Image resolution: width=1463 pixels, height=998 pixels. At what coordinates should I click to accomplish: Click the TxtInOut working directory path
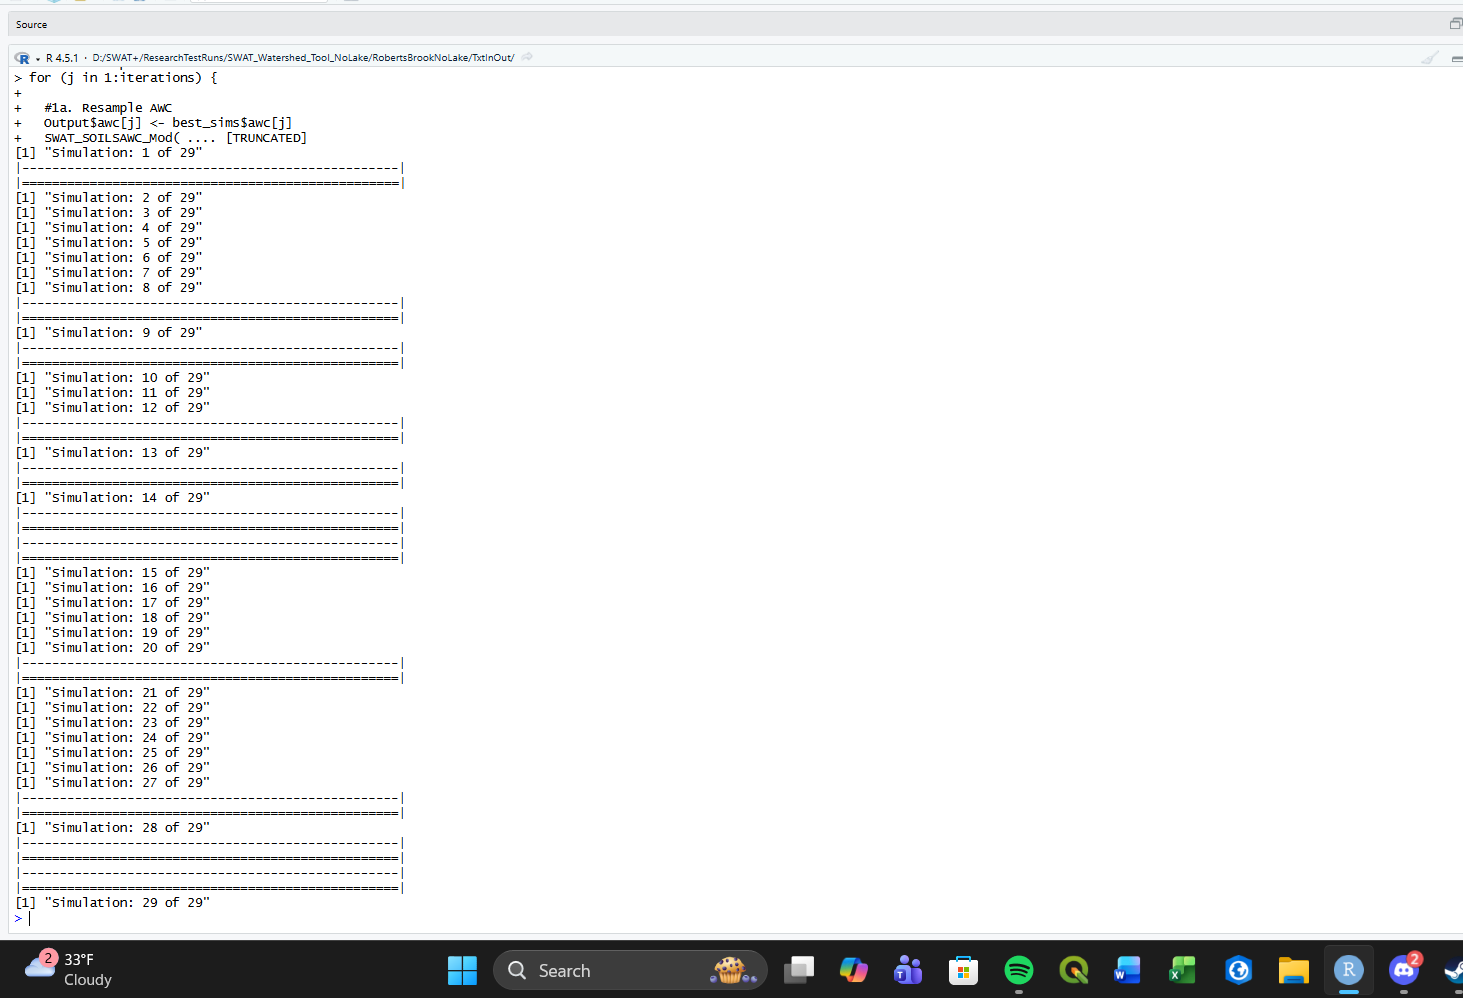302,58
